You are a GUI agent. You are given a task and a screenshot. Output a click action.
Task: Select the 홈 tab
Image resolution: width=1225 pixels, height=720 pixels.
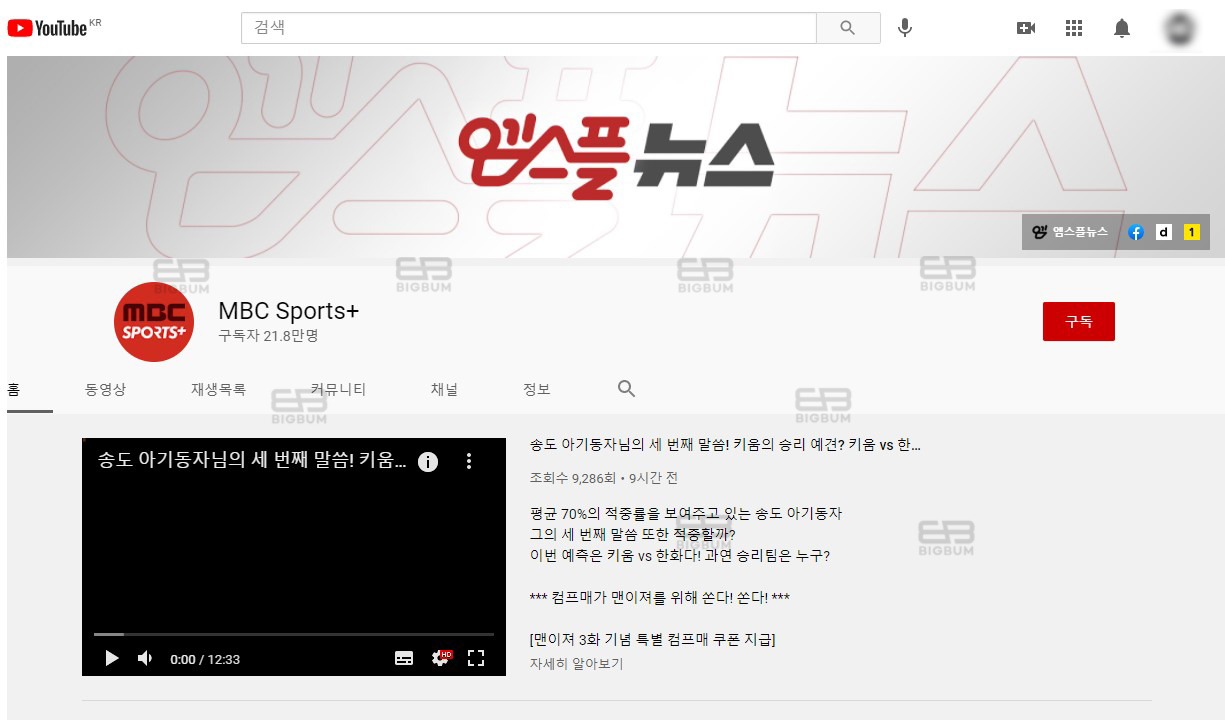[x=14, y=389]
